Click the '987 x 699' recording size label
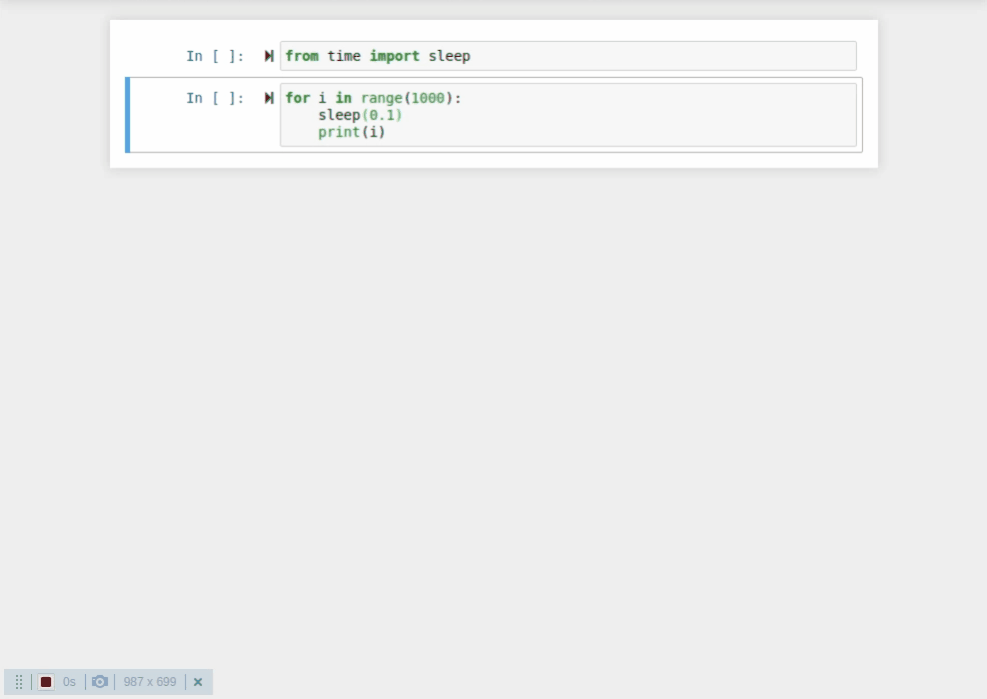Viewport: 987px width, 699px height. tap(150, 682)
